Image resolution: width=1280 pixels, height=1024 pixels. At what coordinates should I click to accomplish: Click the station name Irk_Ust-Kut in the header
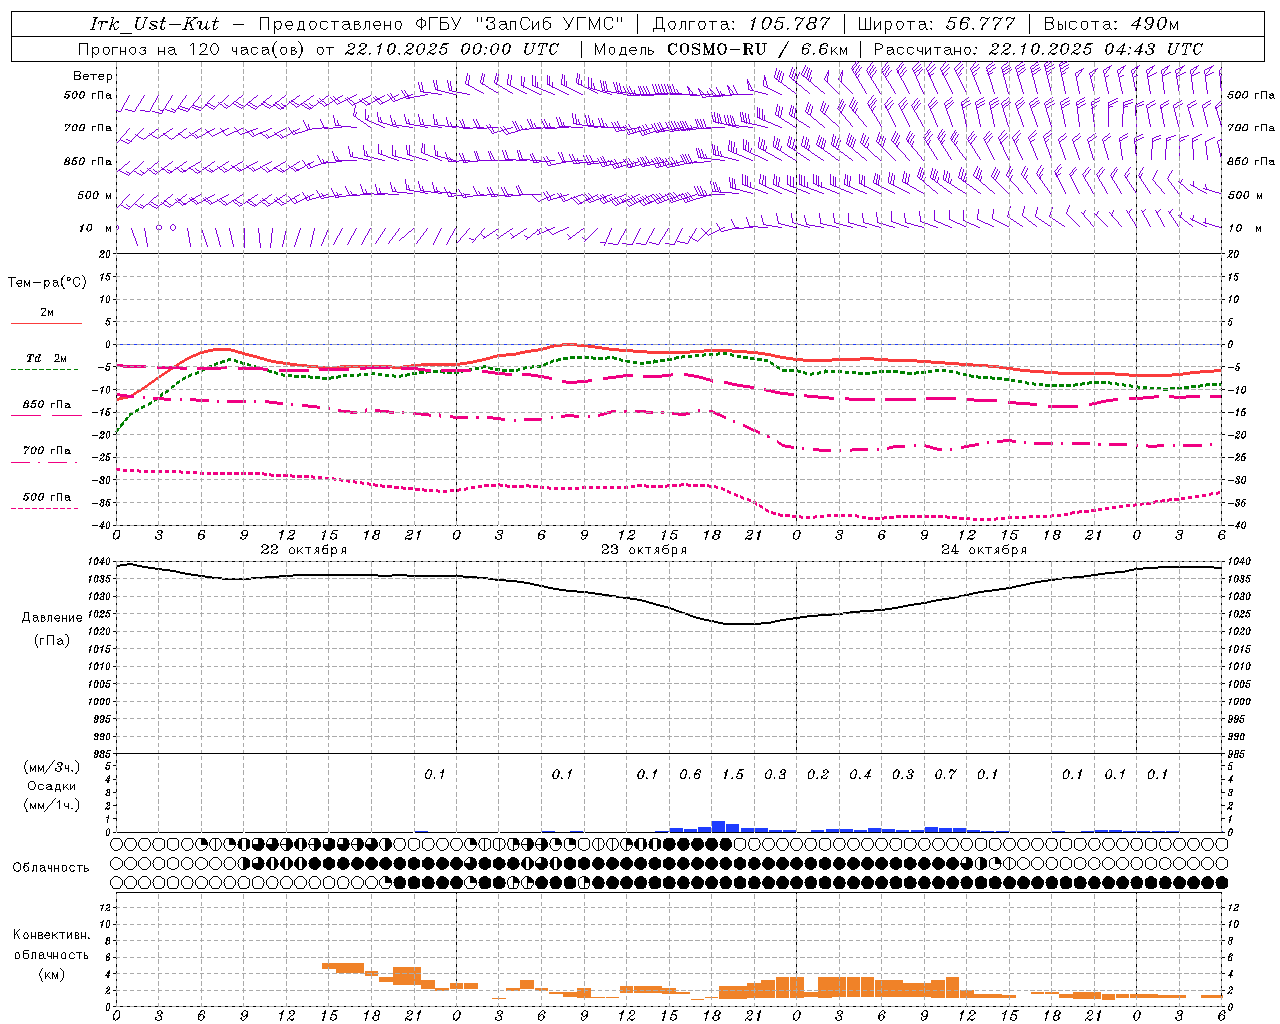pos(154,24)
